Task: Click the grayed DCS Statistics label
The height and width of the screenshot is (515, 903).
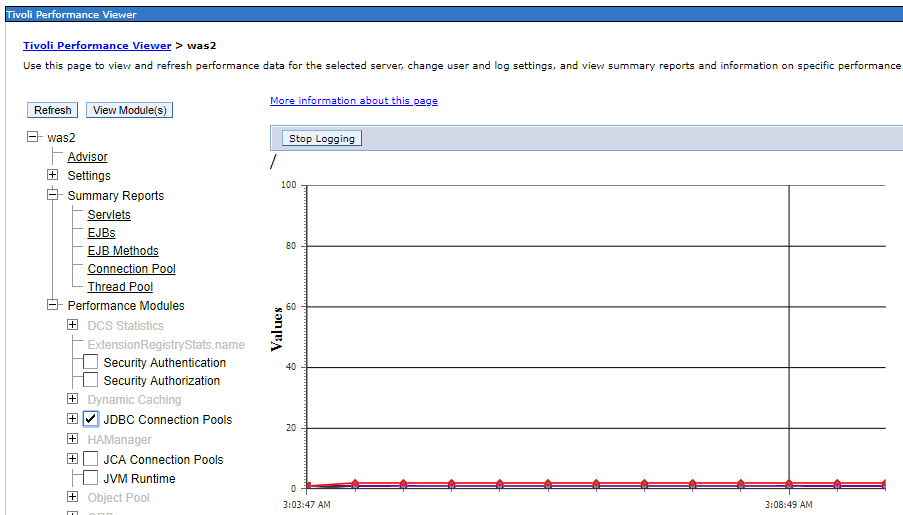Action: (126, 326)
